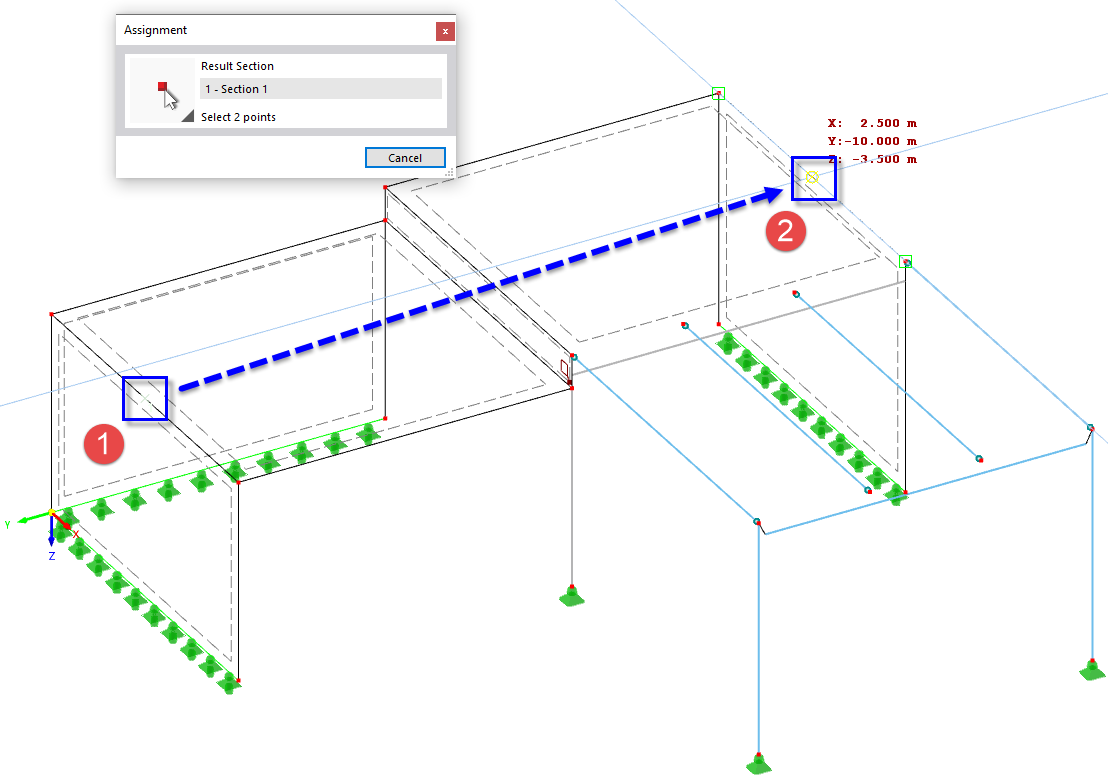
Task: Close the Assignment dialog
Action: coord(444,31)
